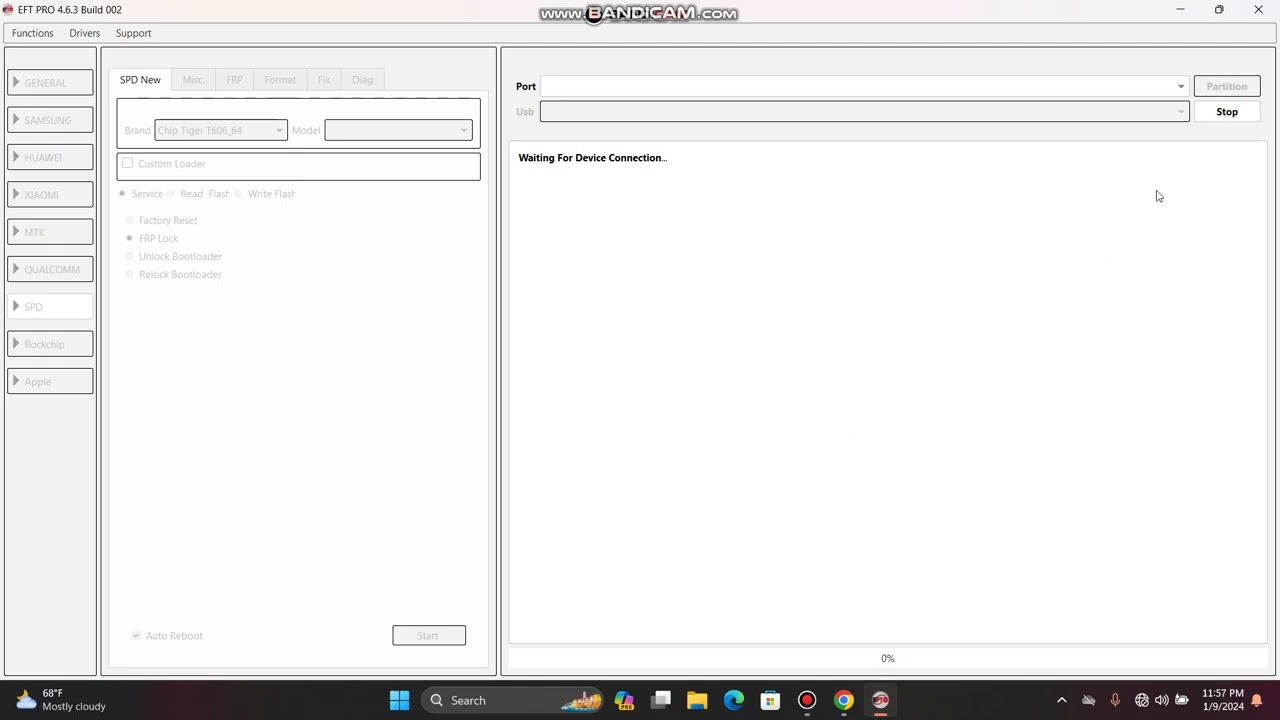Click the EFT Pro title bar app icon
The height and width of the screenshot is (720, 1280).
point(8,10)
